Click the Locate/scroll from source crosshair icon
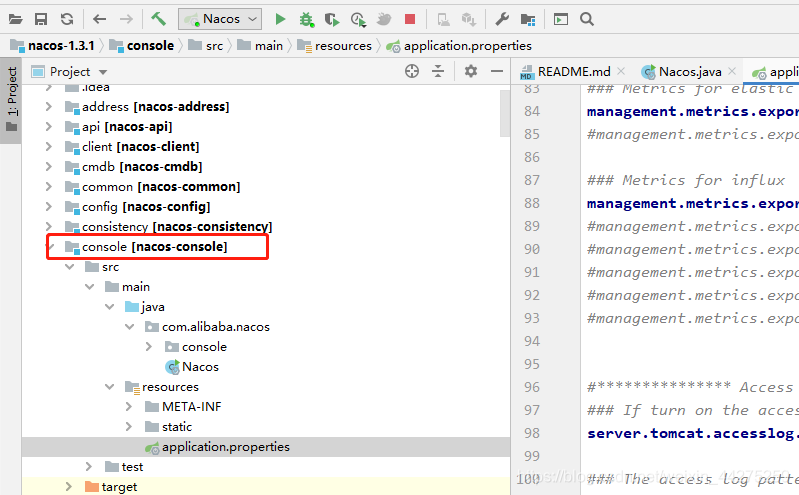 412,71
